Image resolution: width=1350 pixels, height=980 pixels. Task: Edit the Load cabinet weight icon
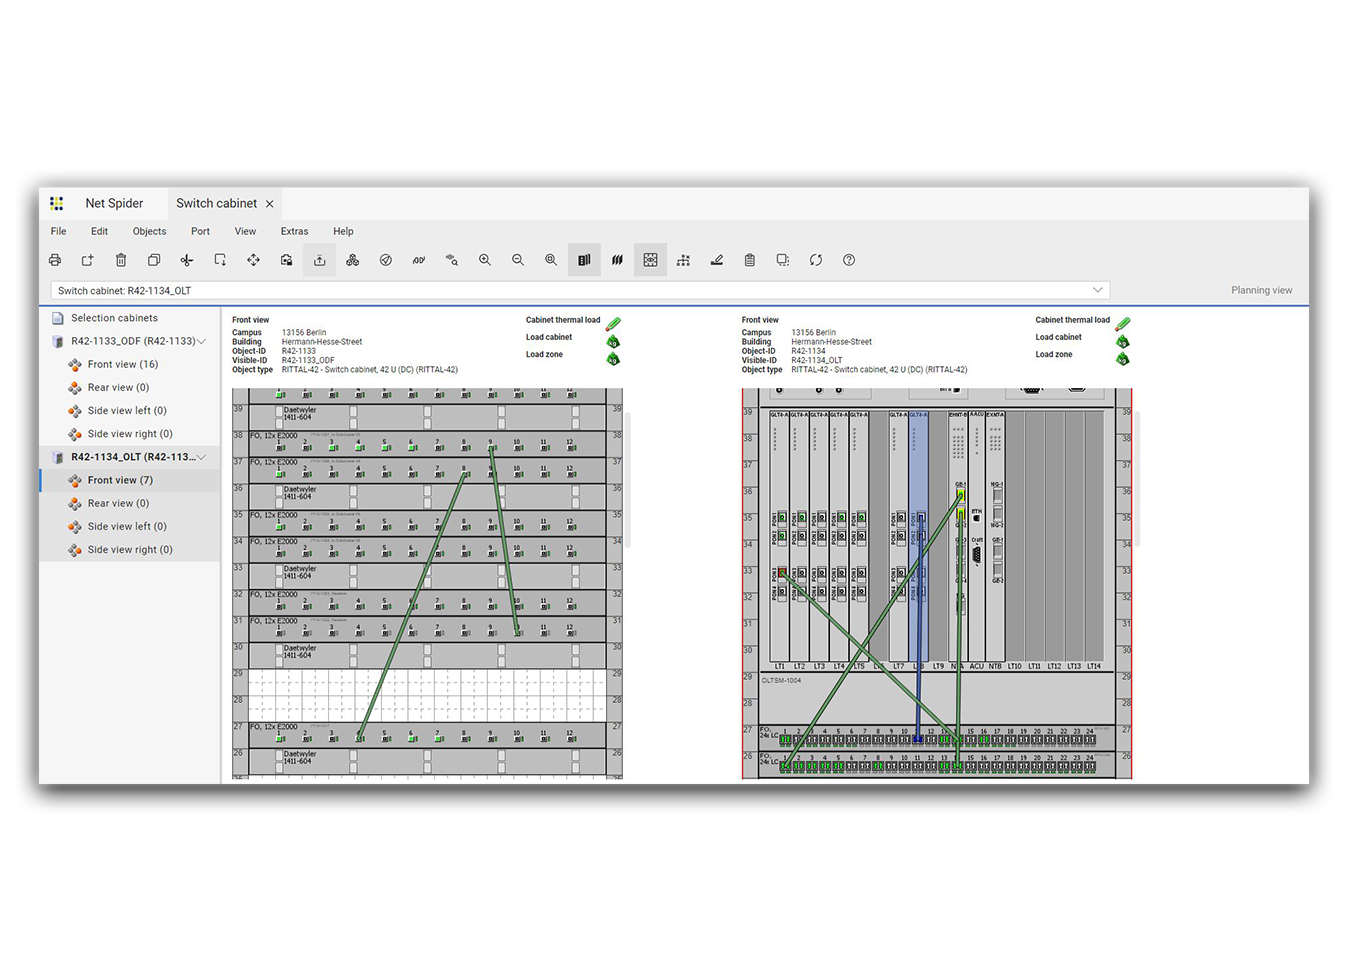pos(613,341)
